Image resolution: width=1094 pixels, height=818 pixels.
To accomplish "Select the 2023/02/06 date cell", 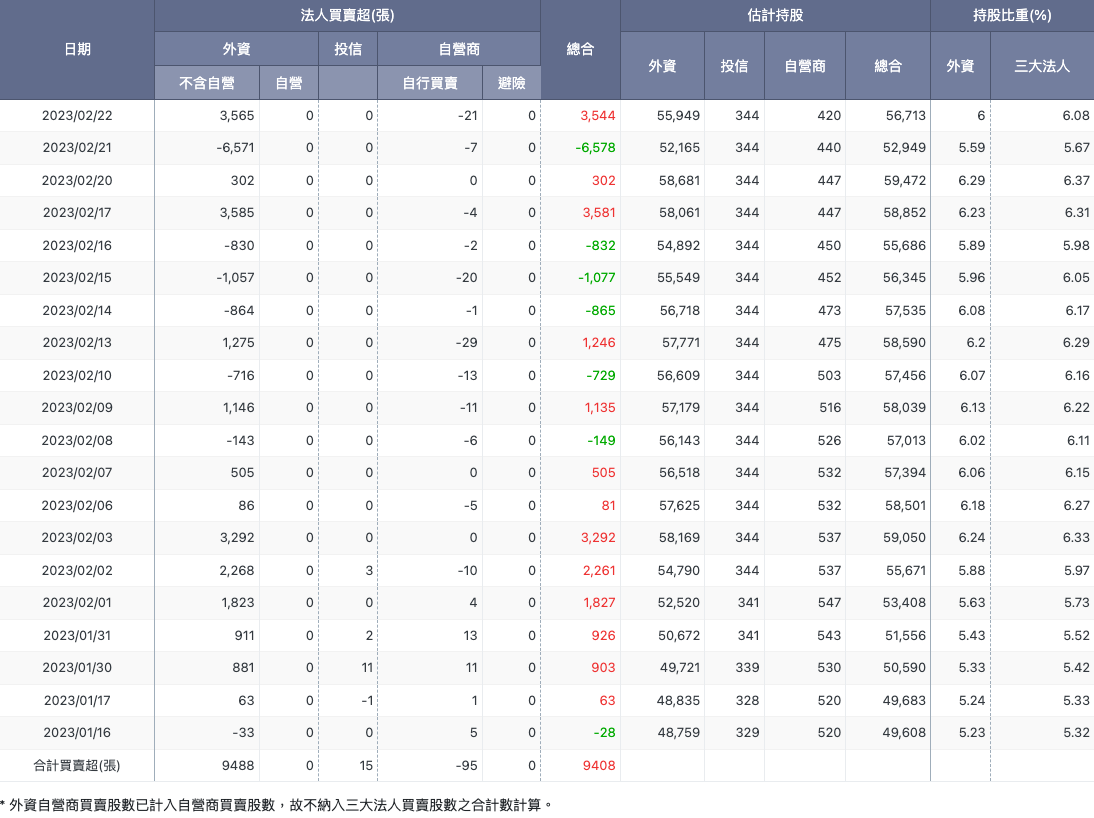I will (77, 505).
